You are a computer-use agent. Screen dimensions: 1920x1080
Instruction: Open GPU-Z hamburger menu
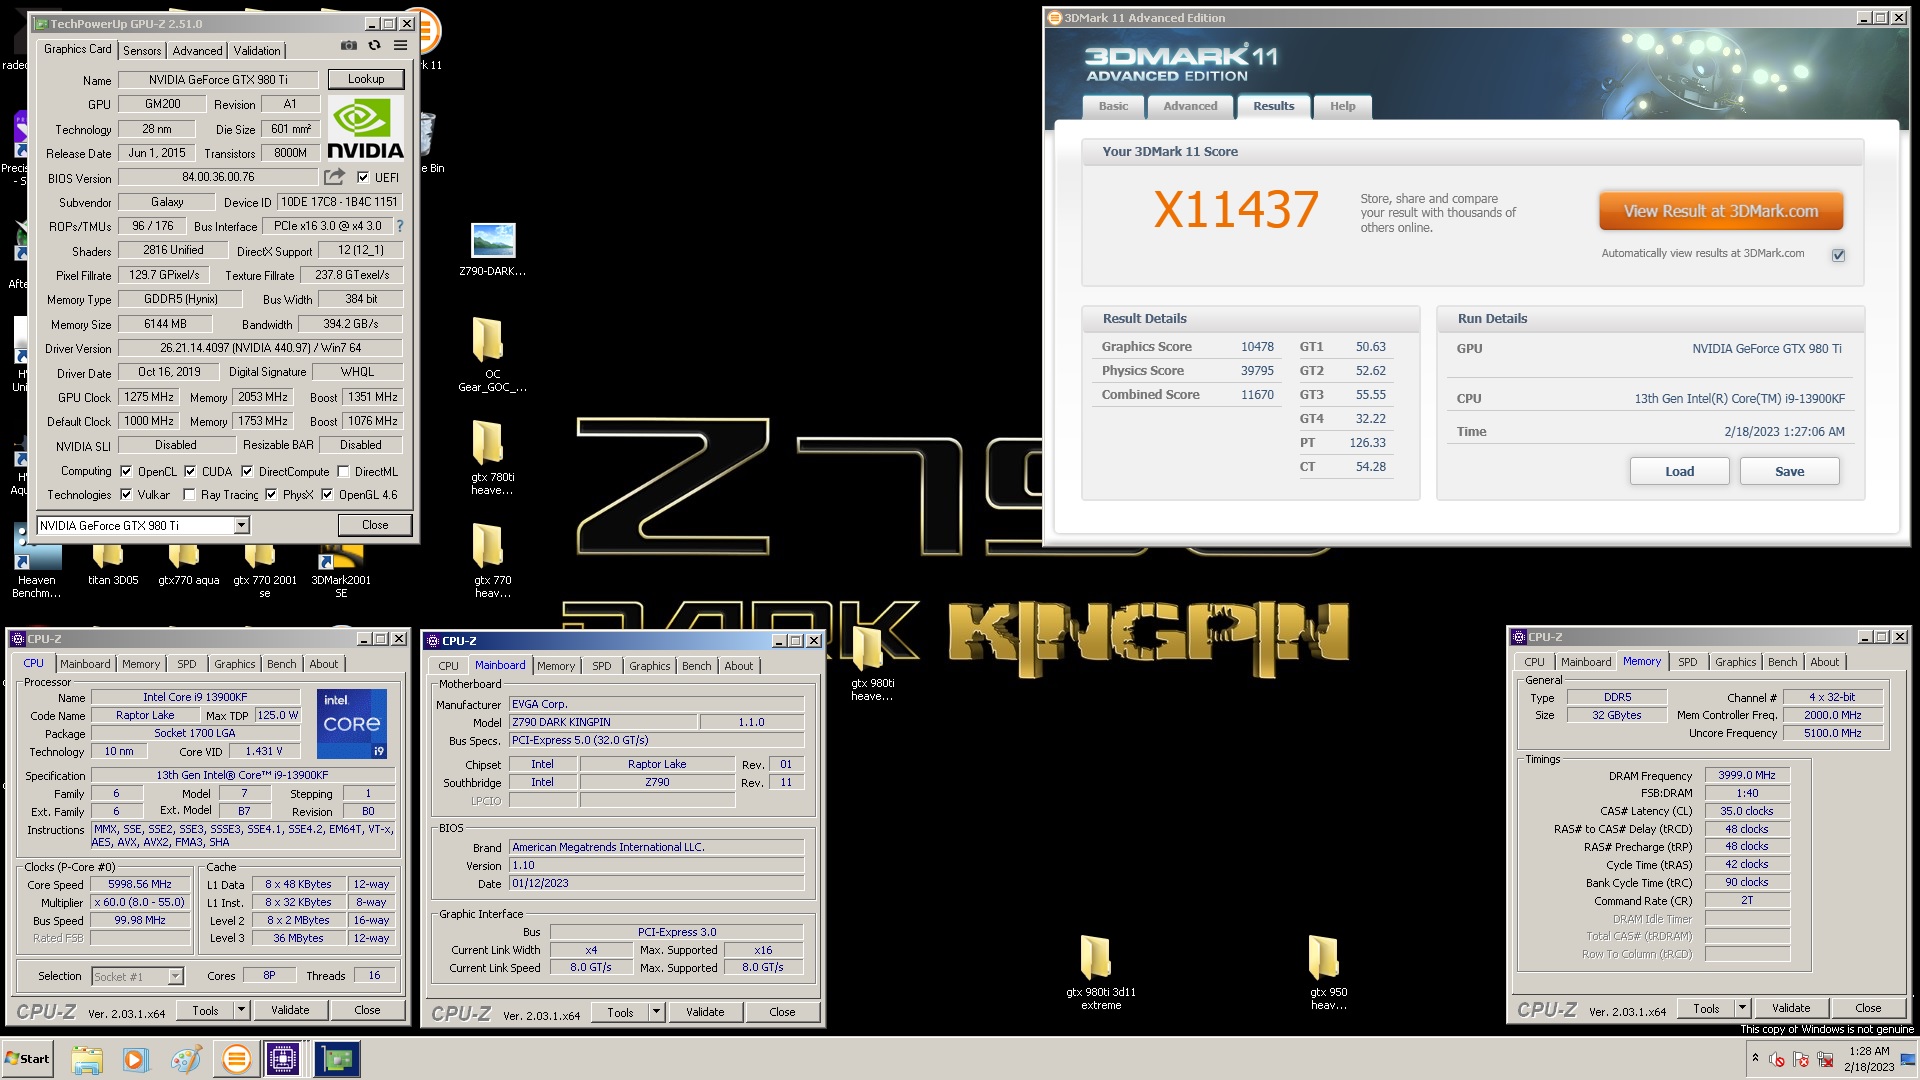400,46
